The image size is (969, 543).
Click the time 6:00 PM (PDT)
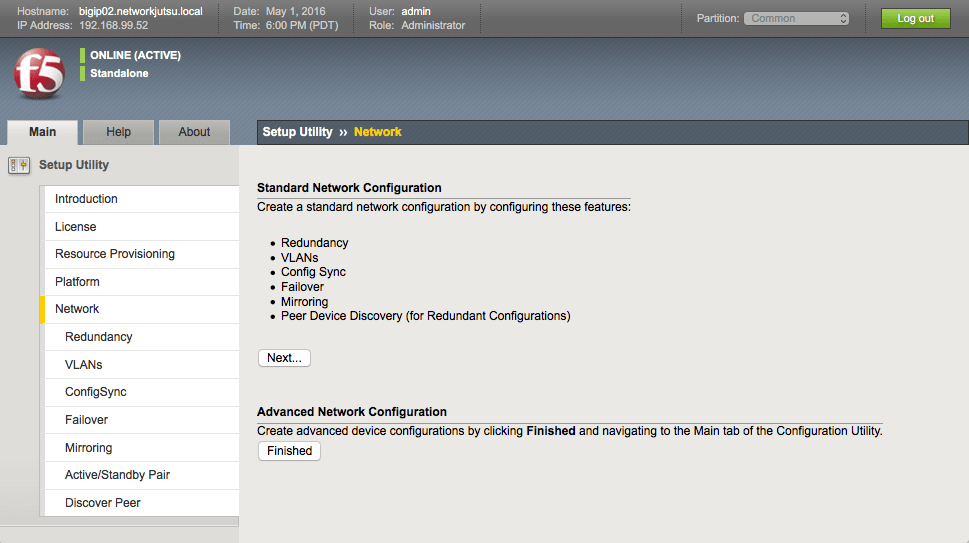point(302,25)
